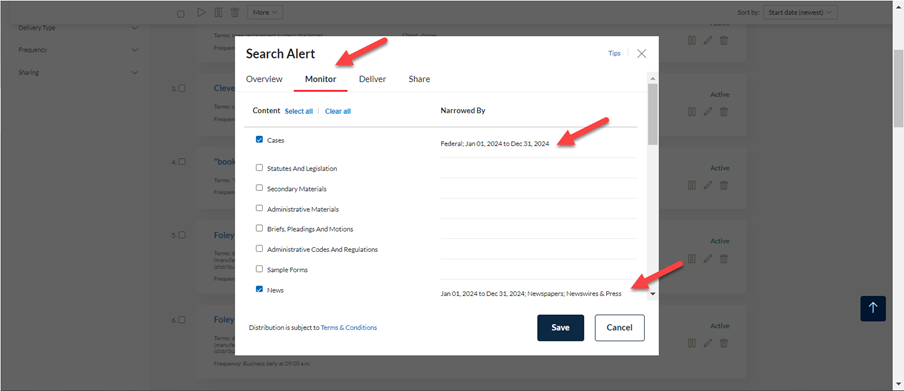Uncheck the Cases content checkbox
This screenshot has height=391, width=904.
259,139
